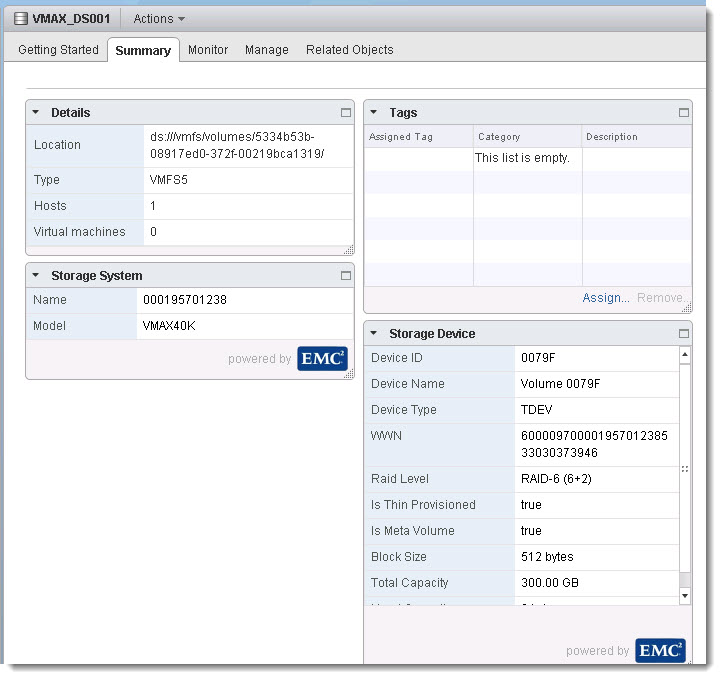Select the VMFS5 type value

169,180
